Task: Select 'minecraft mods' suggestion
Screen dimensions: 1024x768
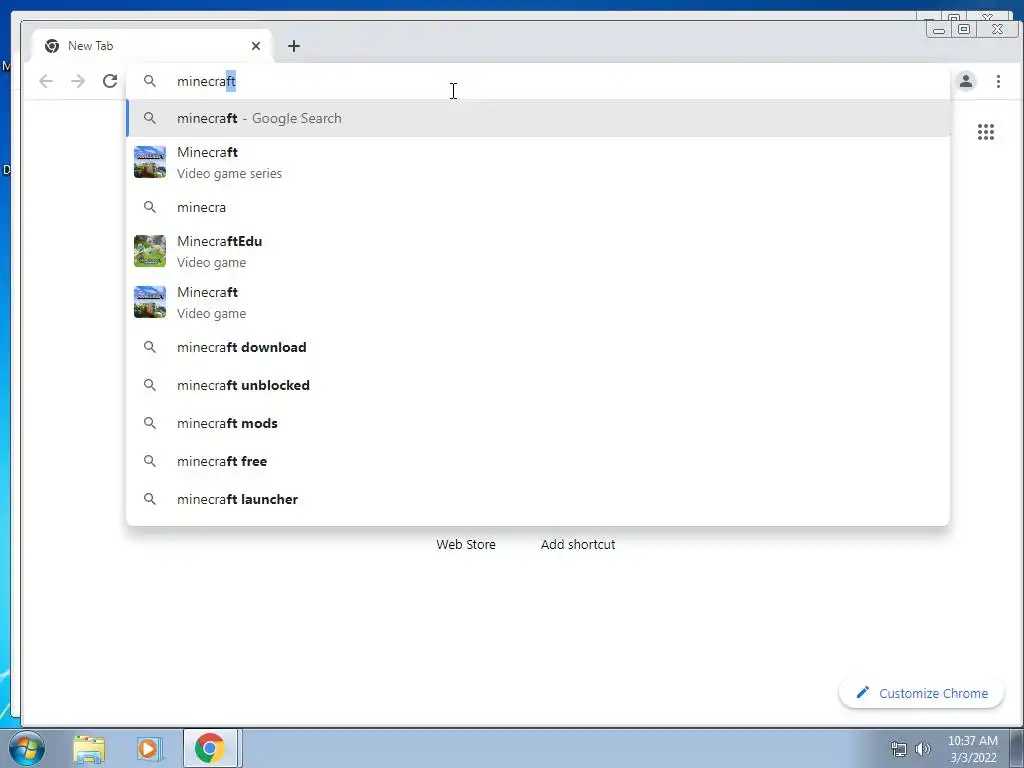Action: (538, 423)
